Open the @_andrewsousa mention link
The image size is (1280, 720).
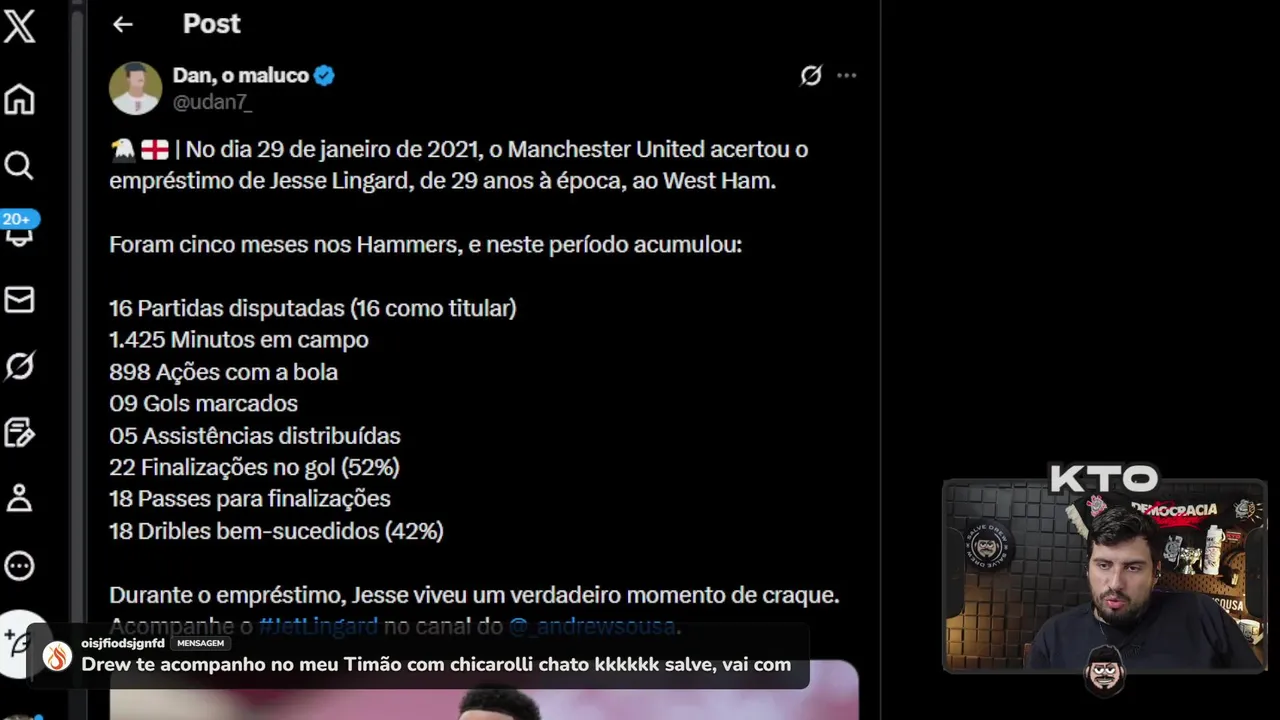592,627
